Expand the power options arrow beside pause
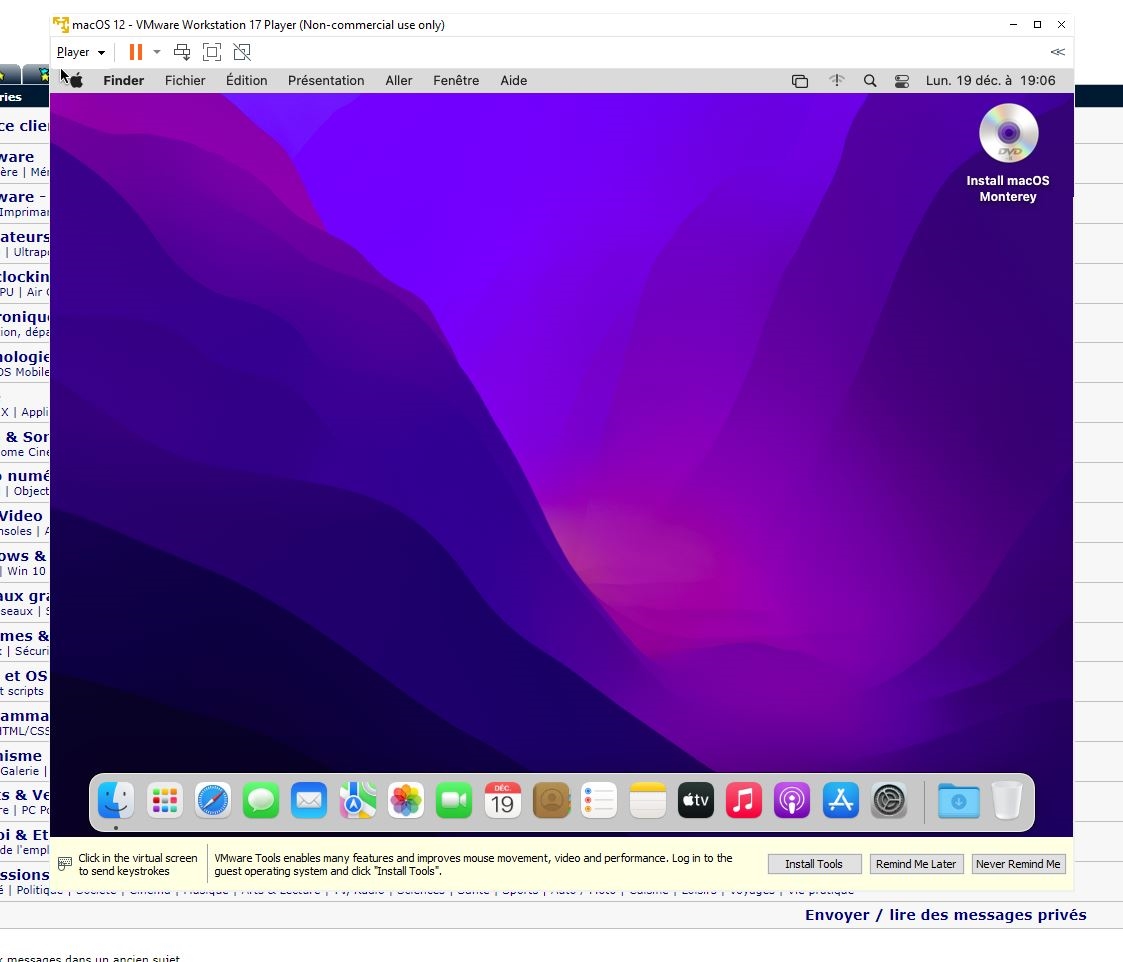Viewport: 1123px width, 962px height. pyautogui.click(x=157, y=52)
